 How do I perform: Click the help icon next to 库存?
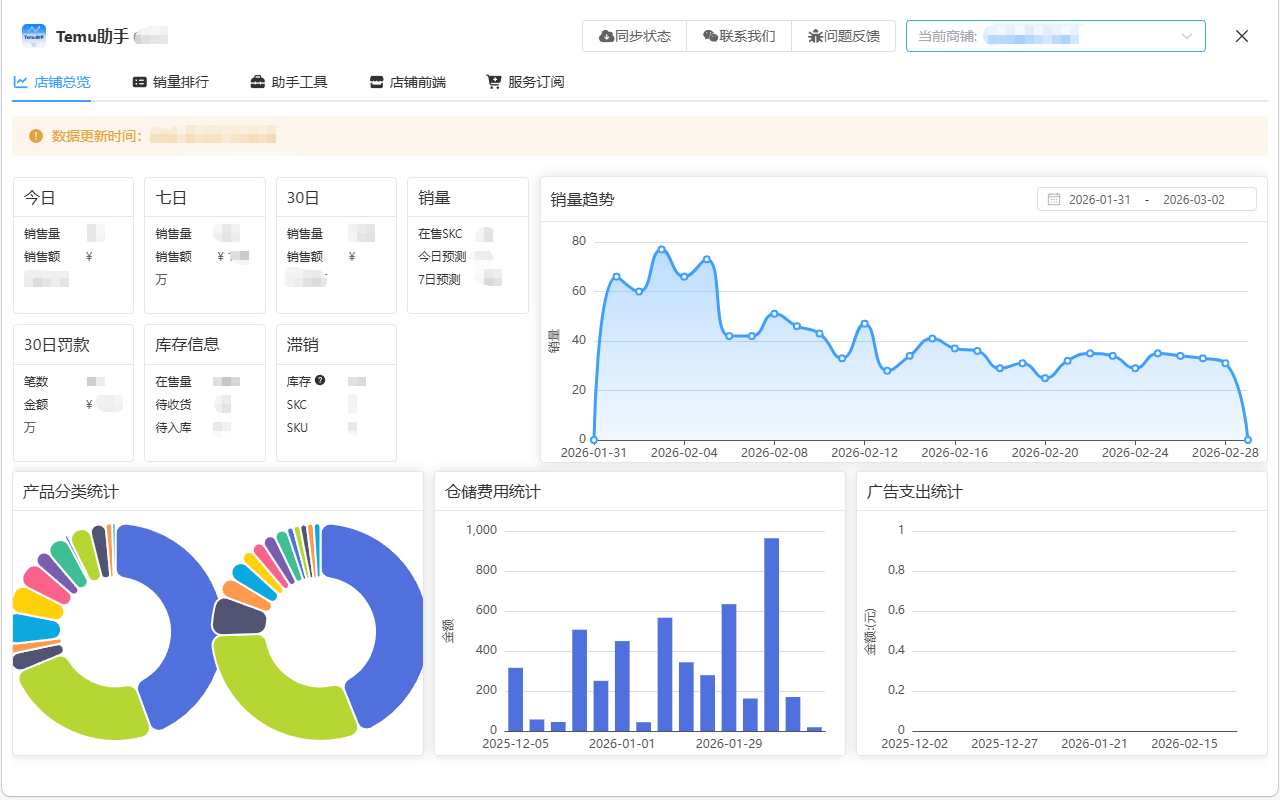[320, 381]
